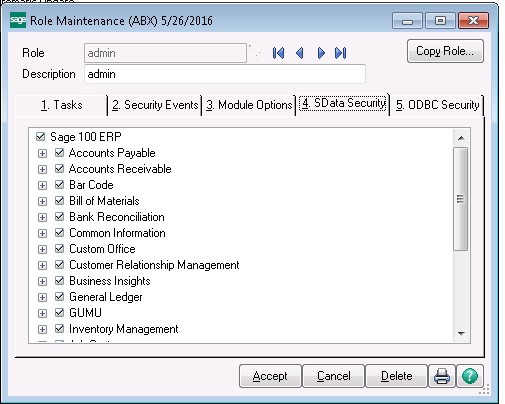
Task: Click the Copy Role... button
Action: [x=445, y=51]
